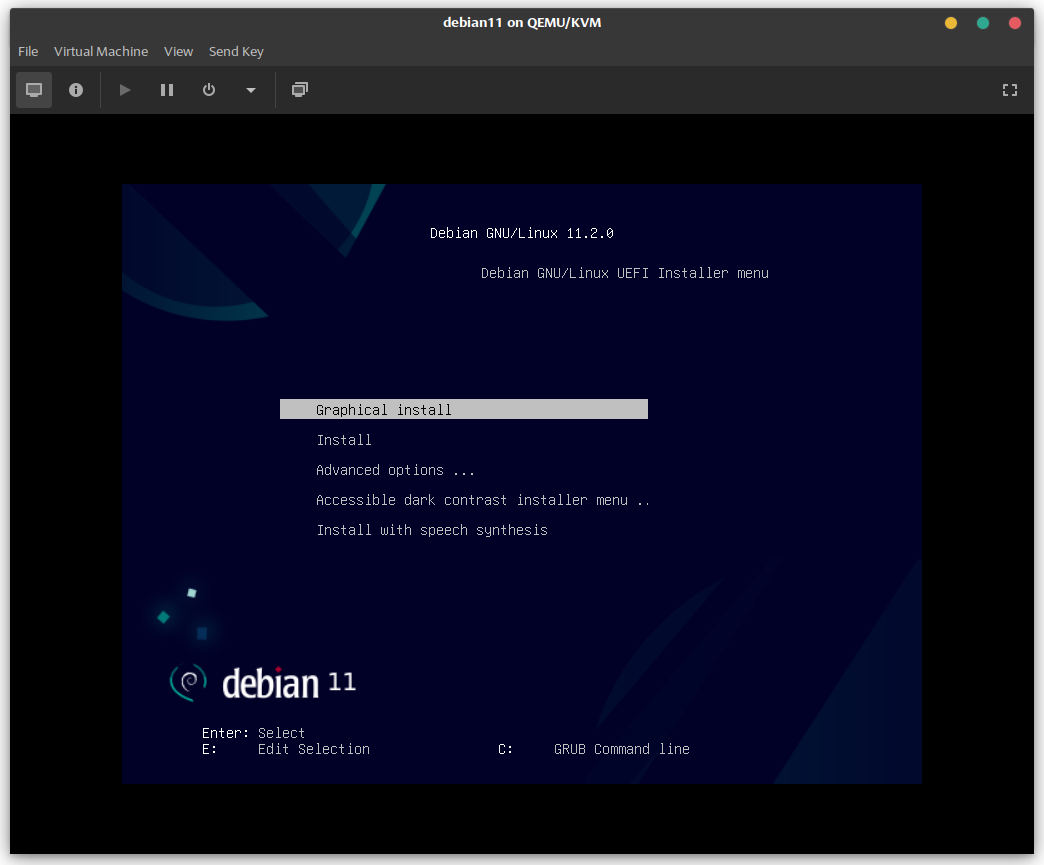
Task: Click the debian 11 logo
Action: pos(262,683)
